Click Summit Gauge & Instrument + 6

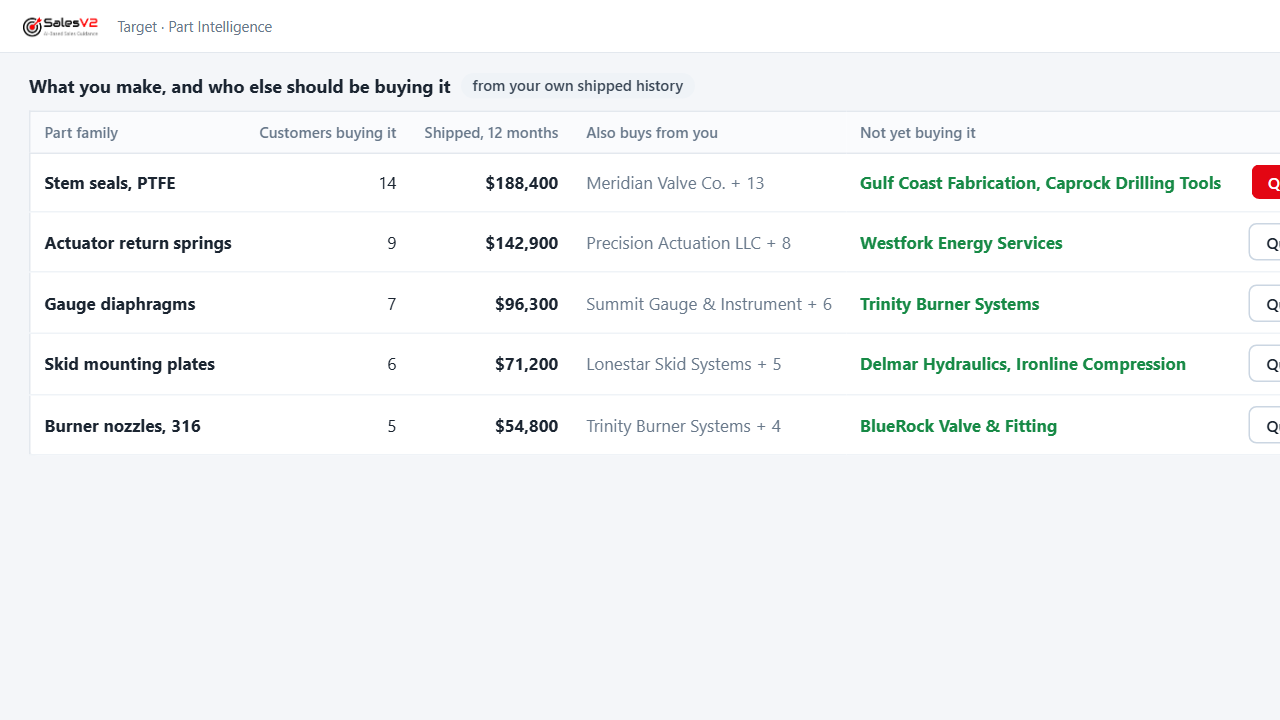709,304
